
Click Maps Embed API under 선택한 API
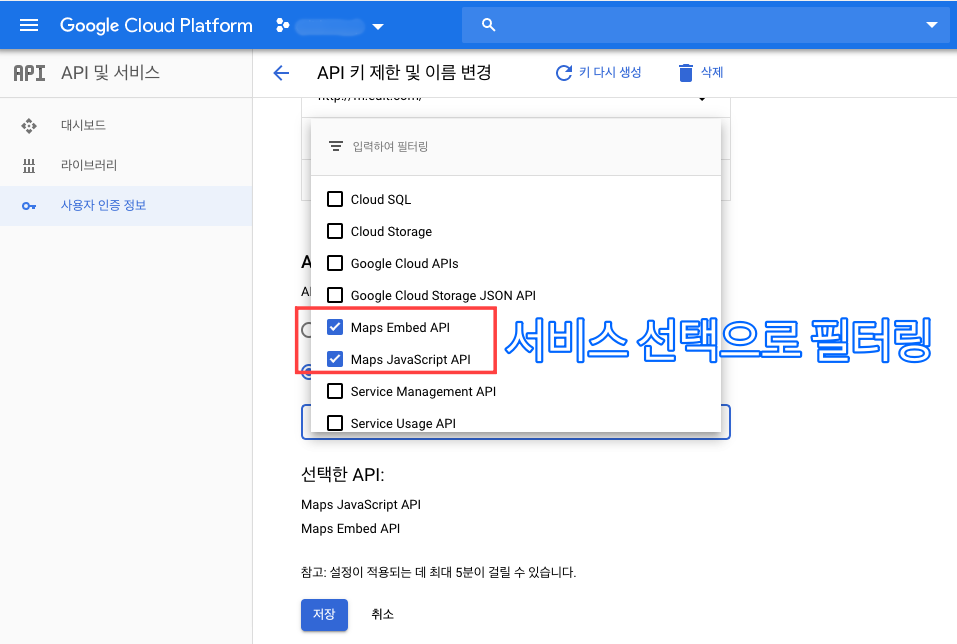pos(350,529)
